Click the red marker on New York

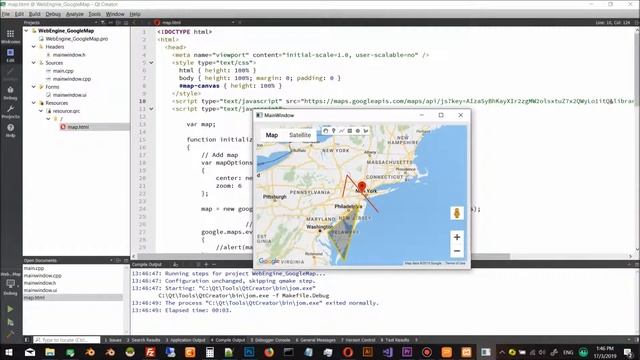point(362,187)
